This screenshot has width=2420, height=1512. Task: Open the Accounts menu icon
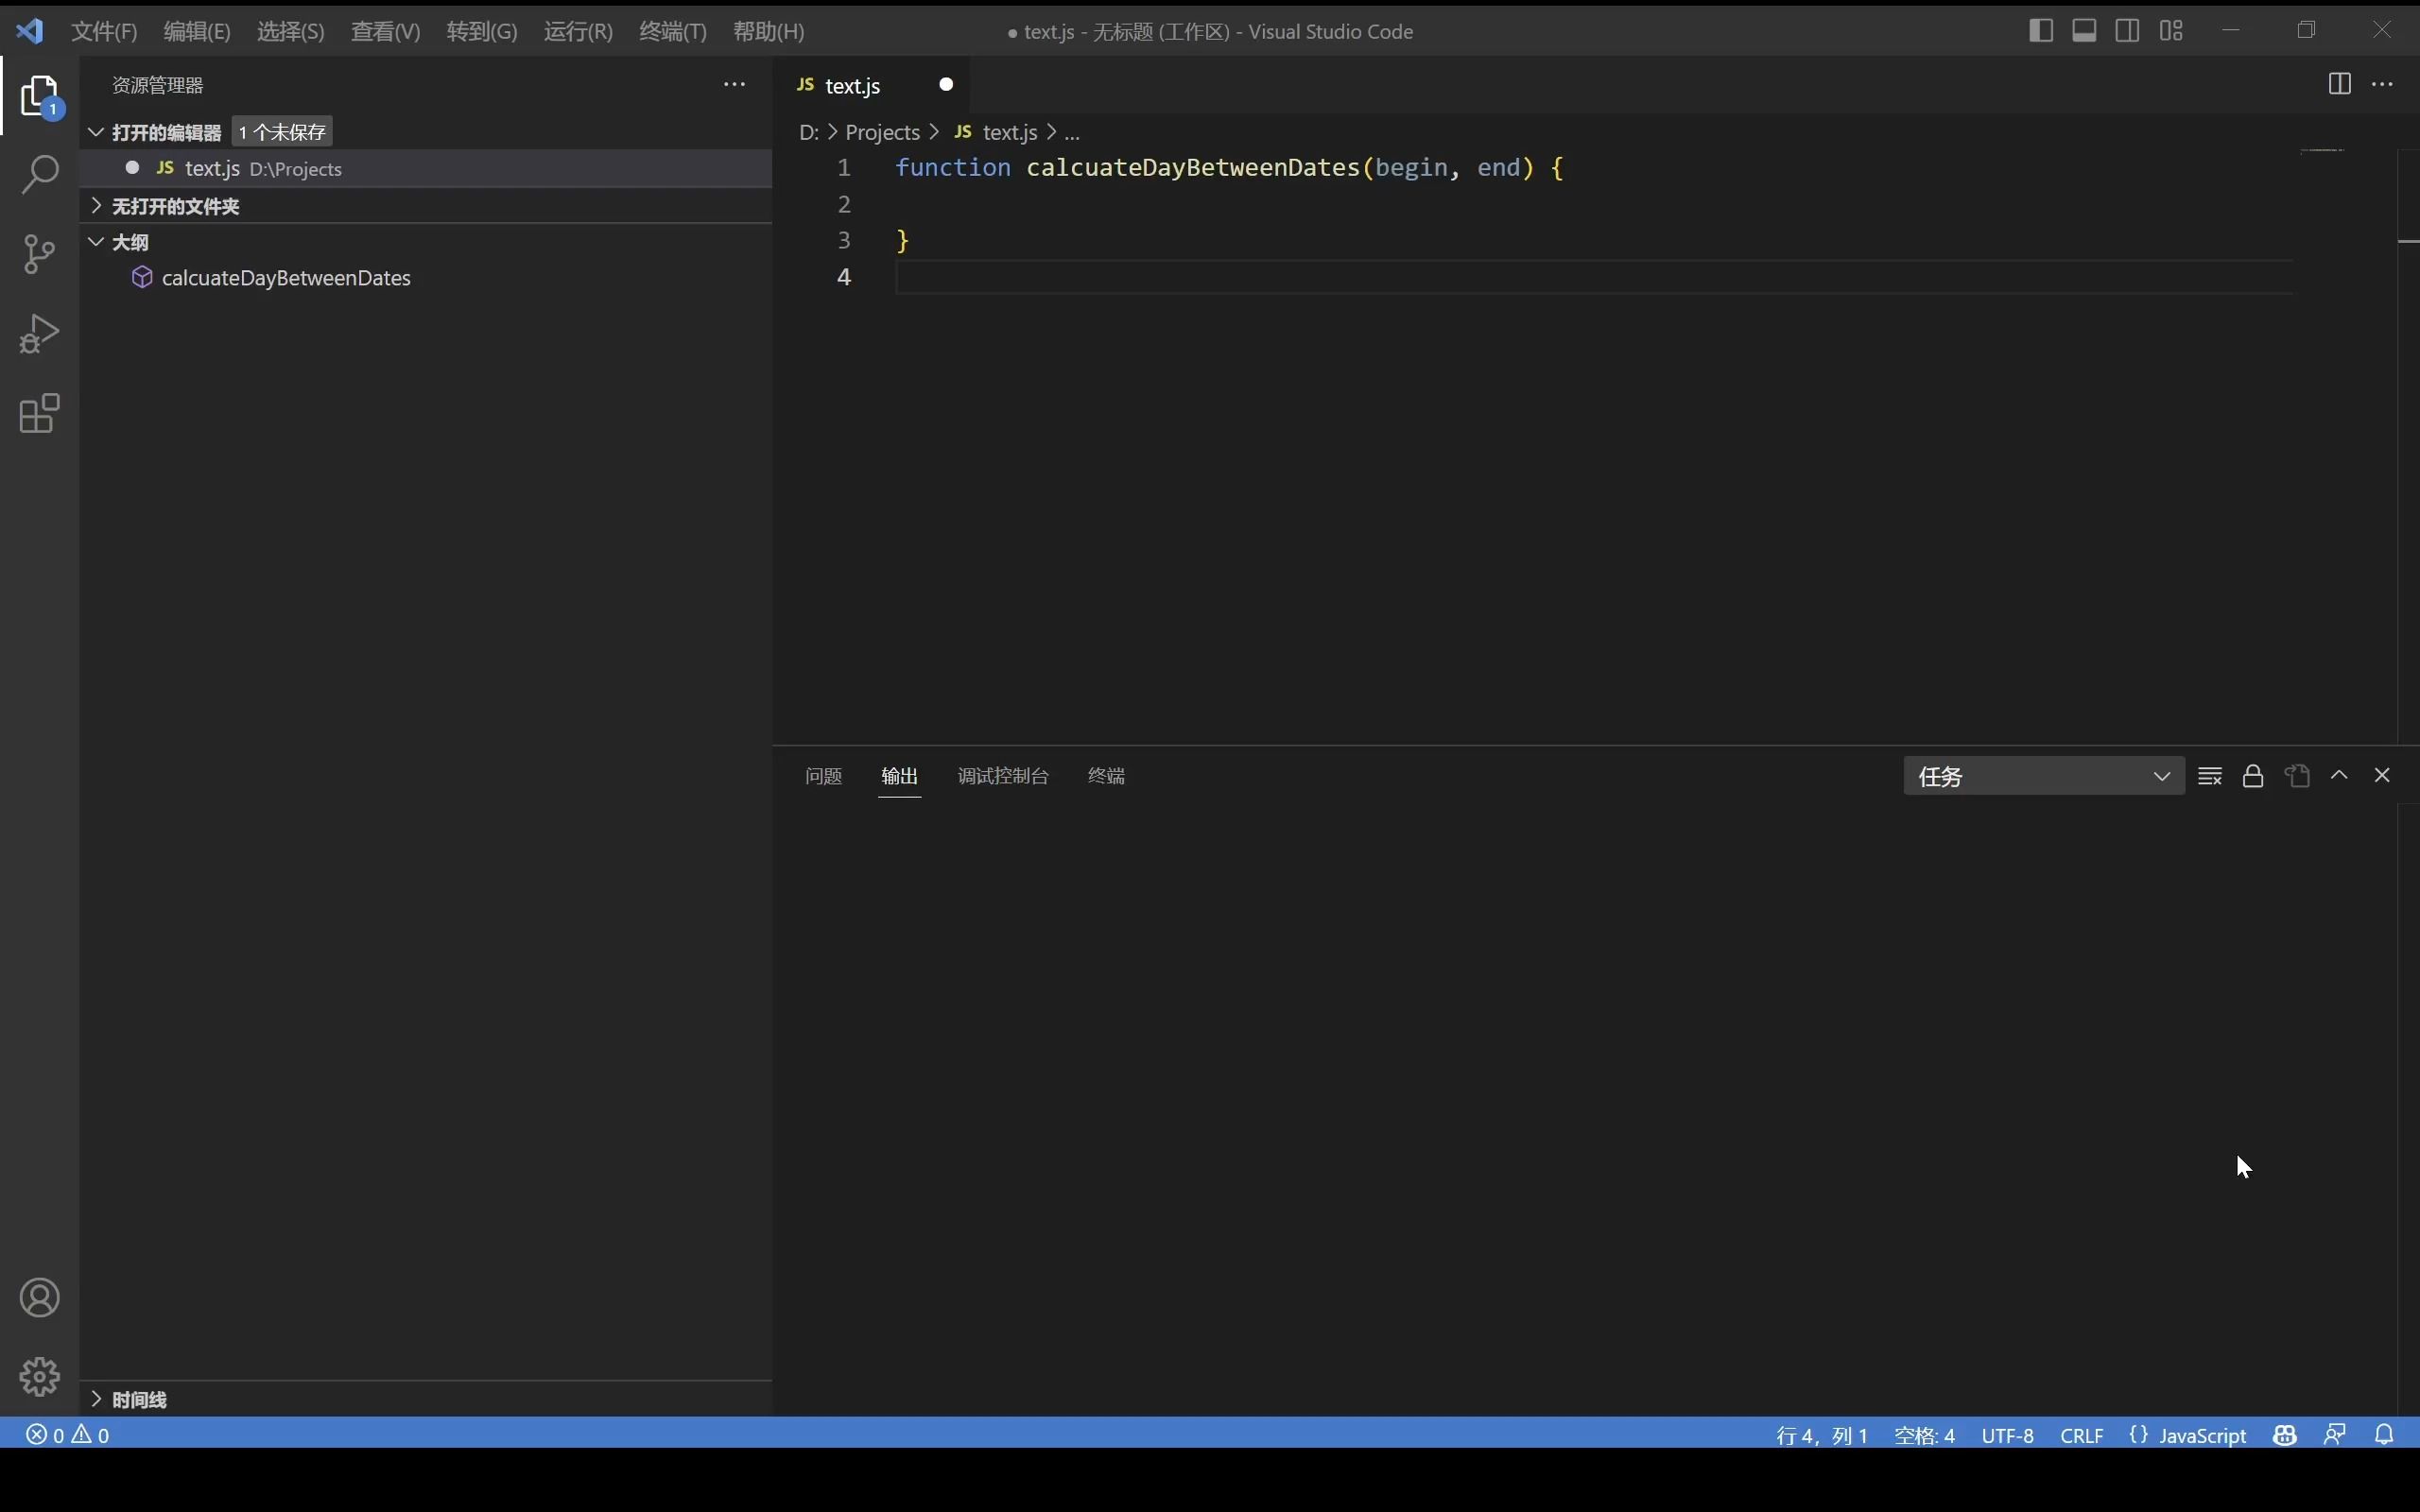click(x=40, y=1298)
